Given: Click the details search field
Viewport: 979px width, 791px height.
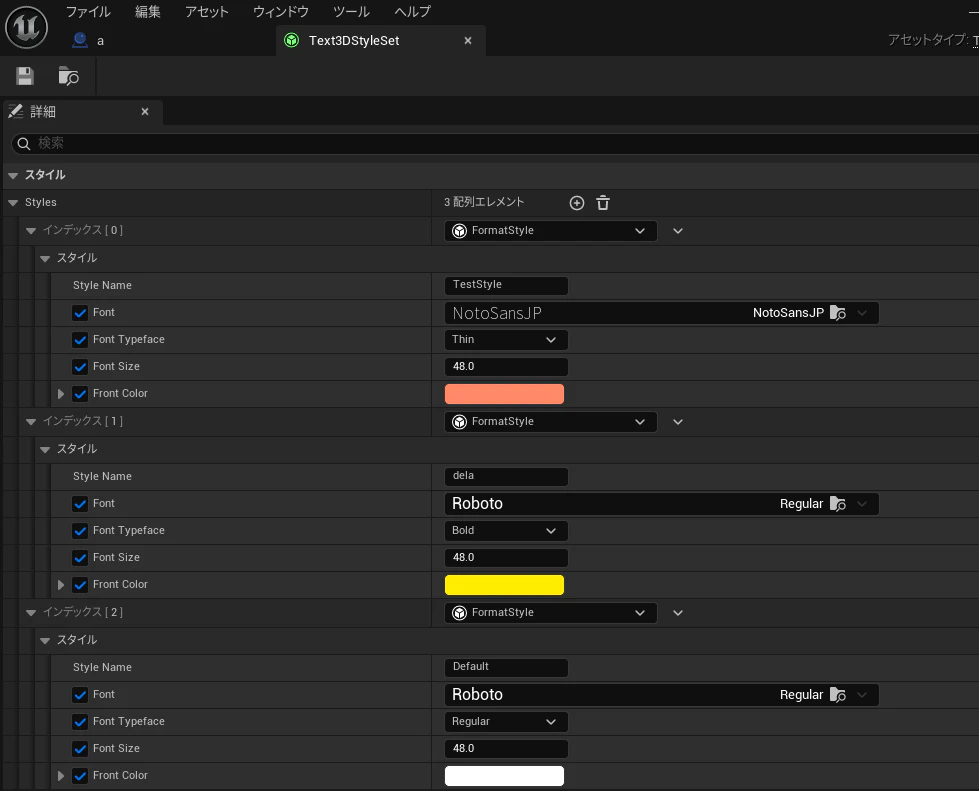Looking at the screenshot, I should coord(494,144).
